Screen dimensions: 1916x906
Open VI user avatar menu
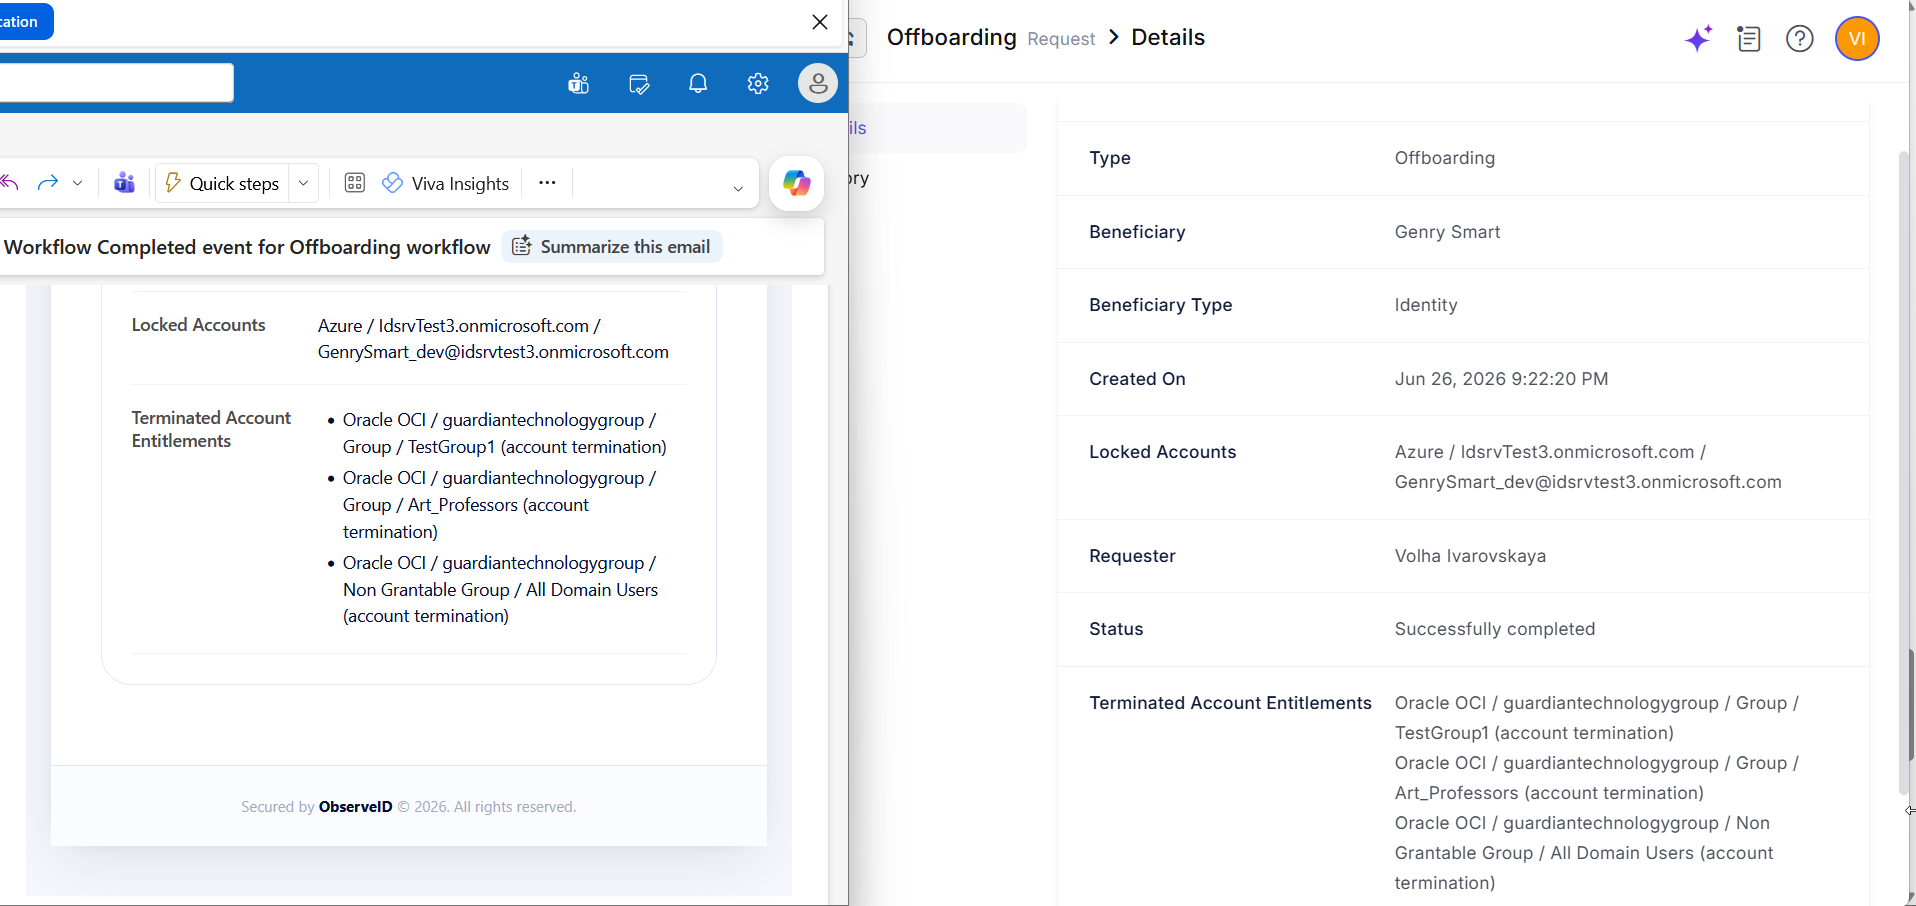(x=1857, y=39)
